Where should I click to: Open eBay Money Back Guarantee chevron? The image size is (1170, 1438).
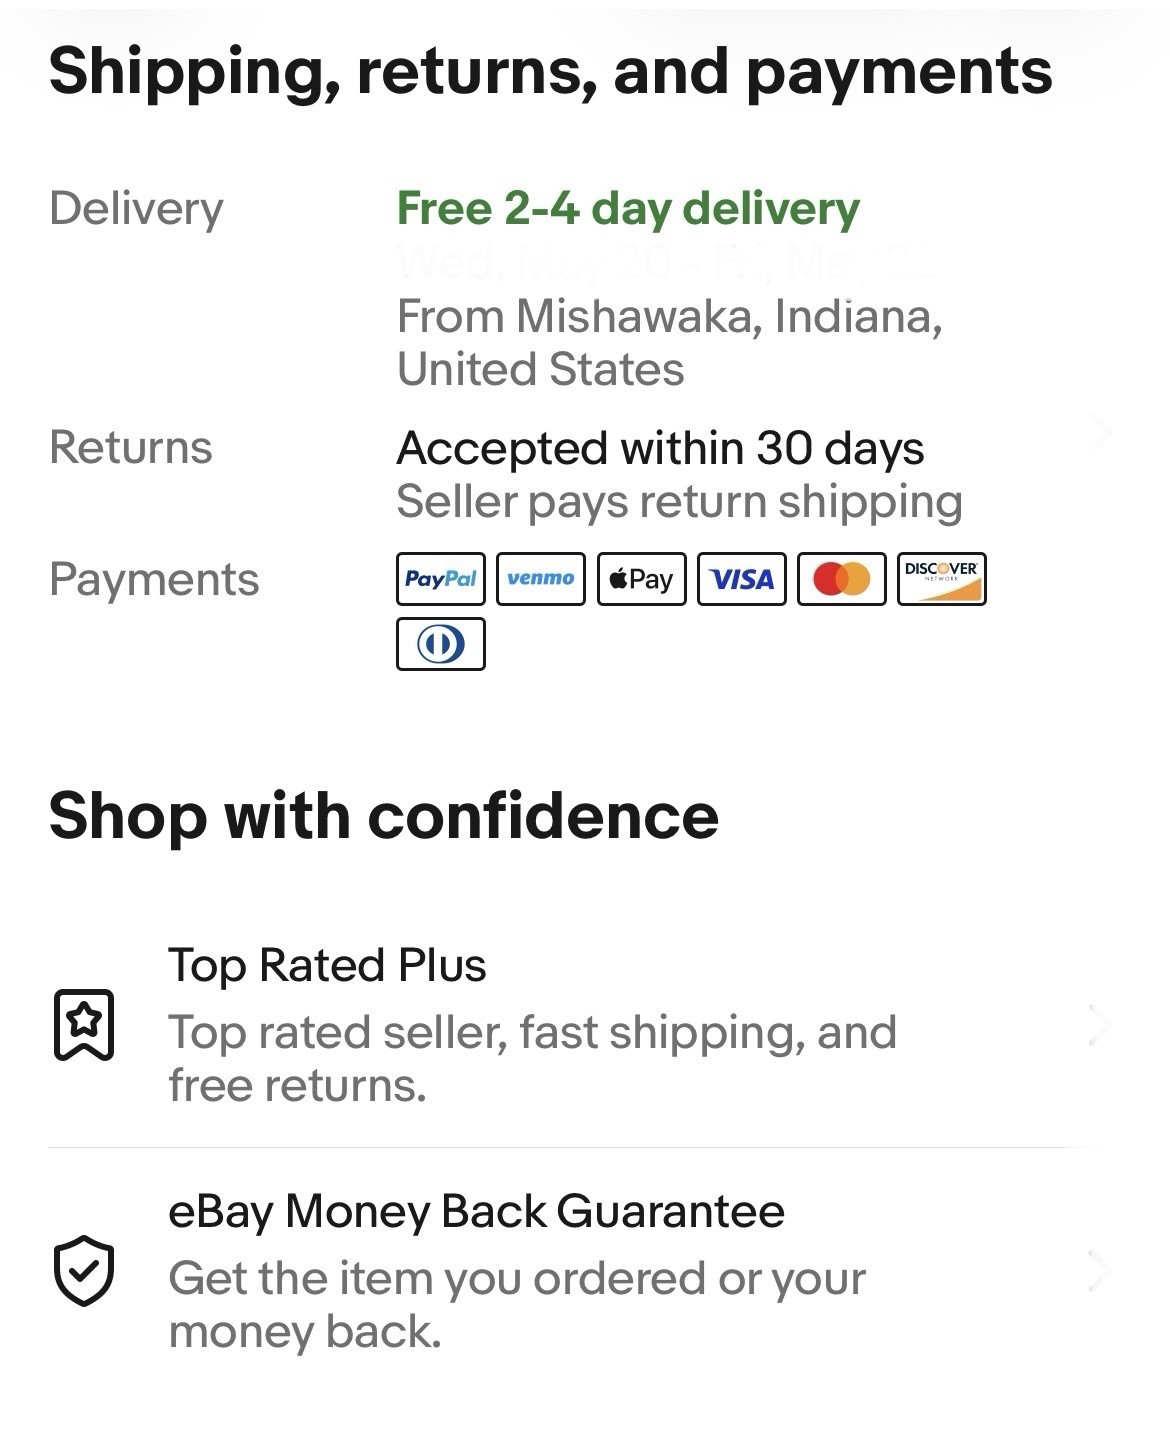(1099, 1271)
